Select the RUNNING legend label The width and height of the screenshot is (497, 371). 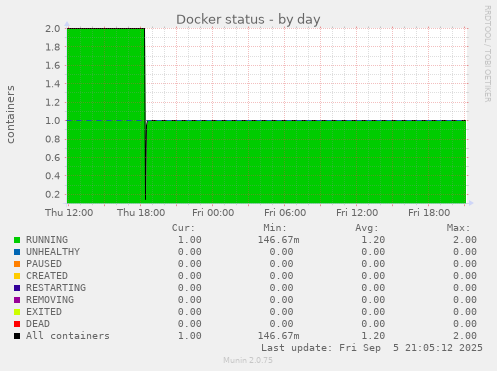tap(47, 240)
